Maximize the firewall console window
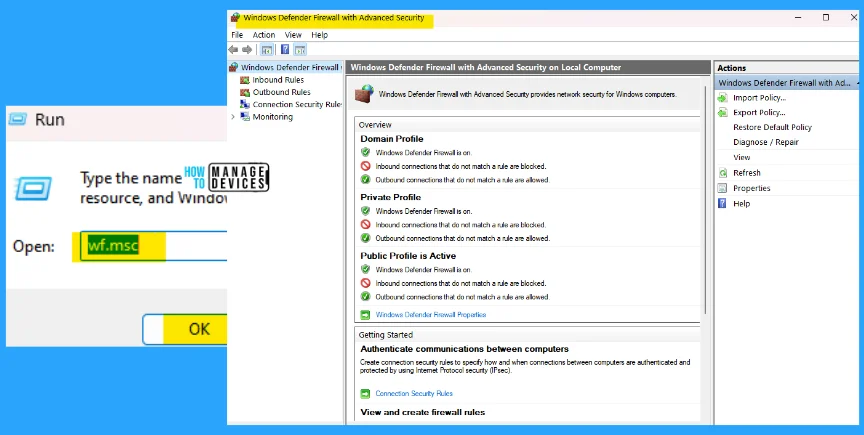The height and width of the screenshot is (435, 864). click(x=826, y=18)
